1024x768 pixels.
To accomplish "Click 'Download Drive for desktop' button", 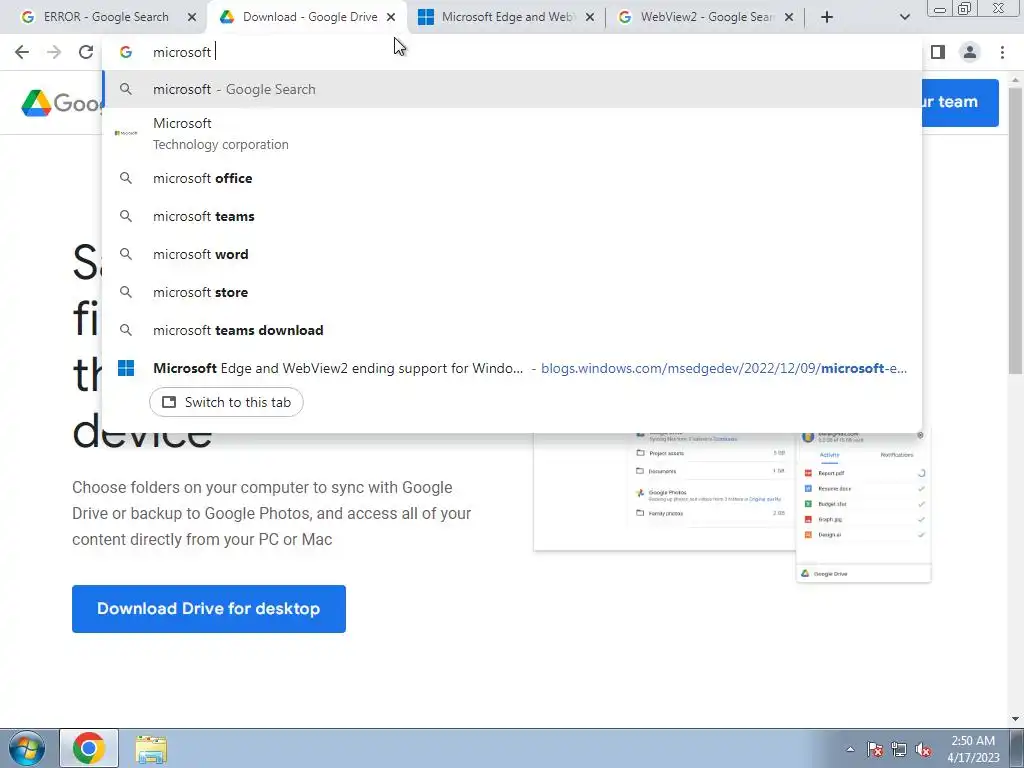I will [x=209, y=609].
